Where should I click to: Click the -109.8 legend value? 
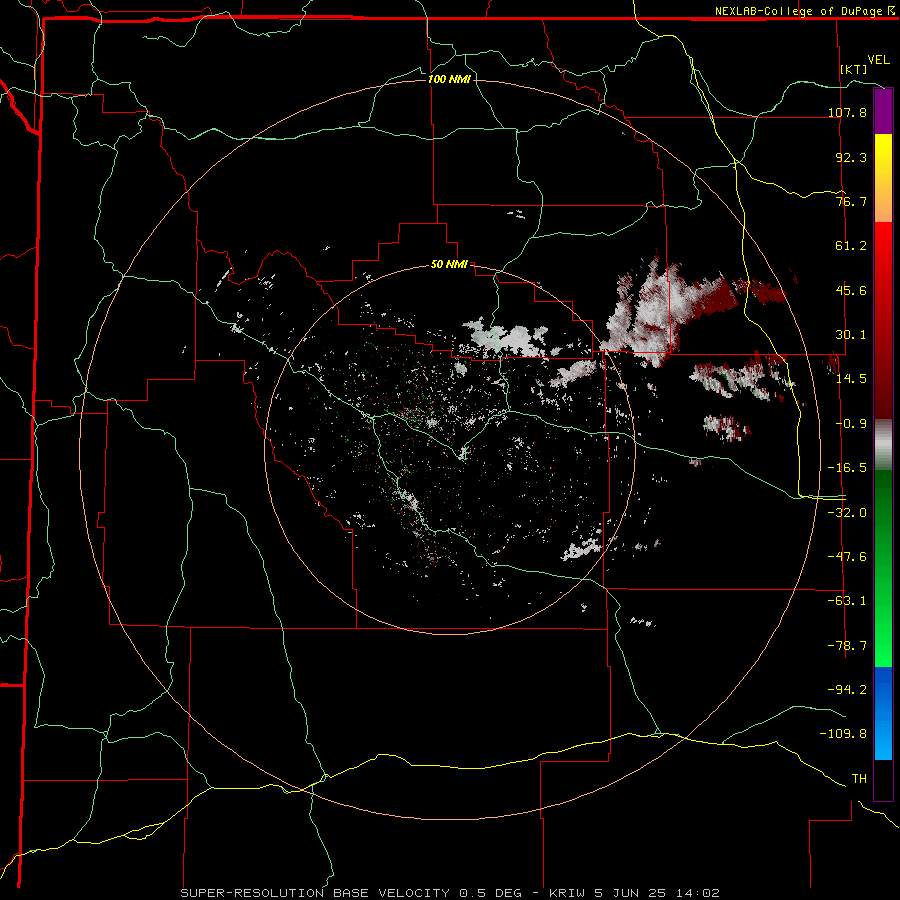pyautogui.click(x=843, y=734)
